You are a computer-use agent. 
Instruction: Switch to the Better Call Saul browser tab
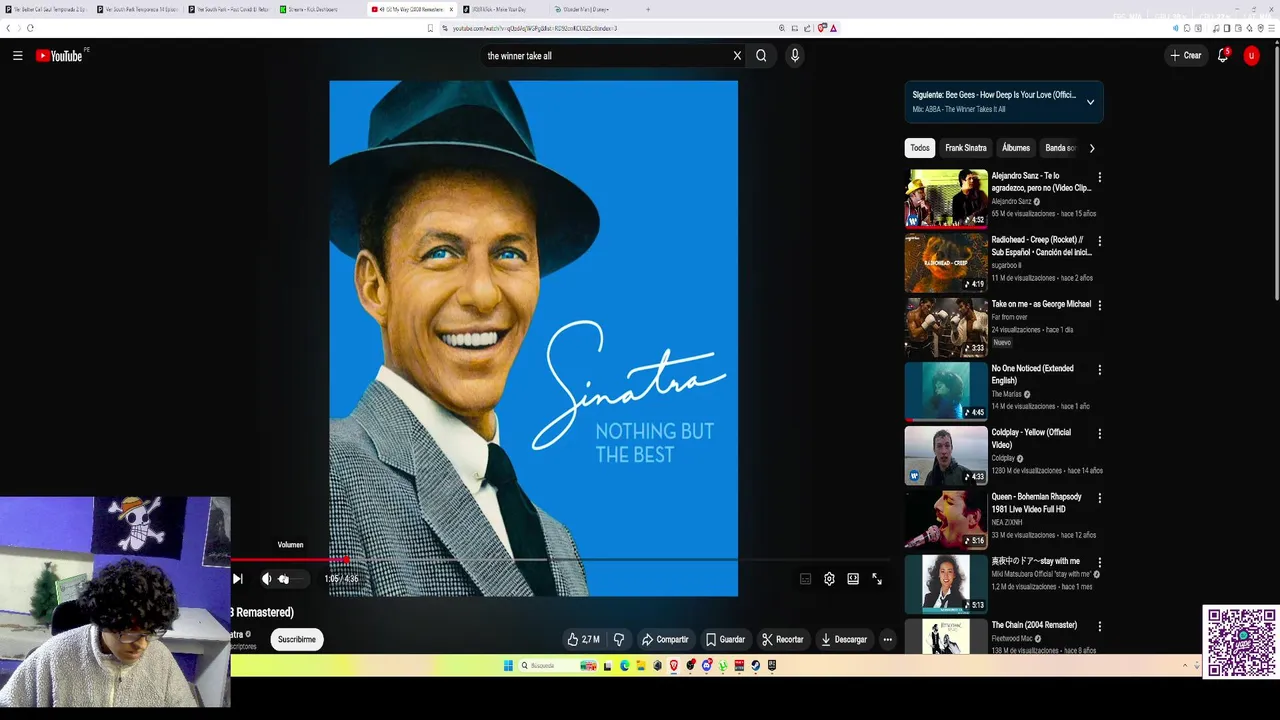[48, 9]
